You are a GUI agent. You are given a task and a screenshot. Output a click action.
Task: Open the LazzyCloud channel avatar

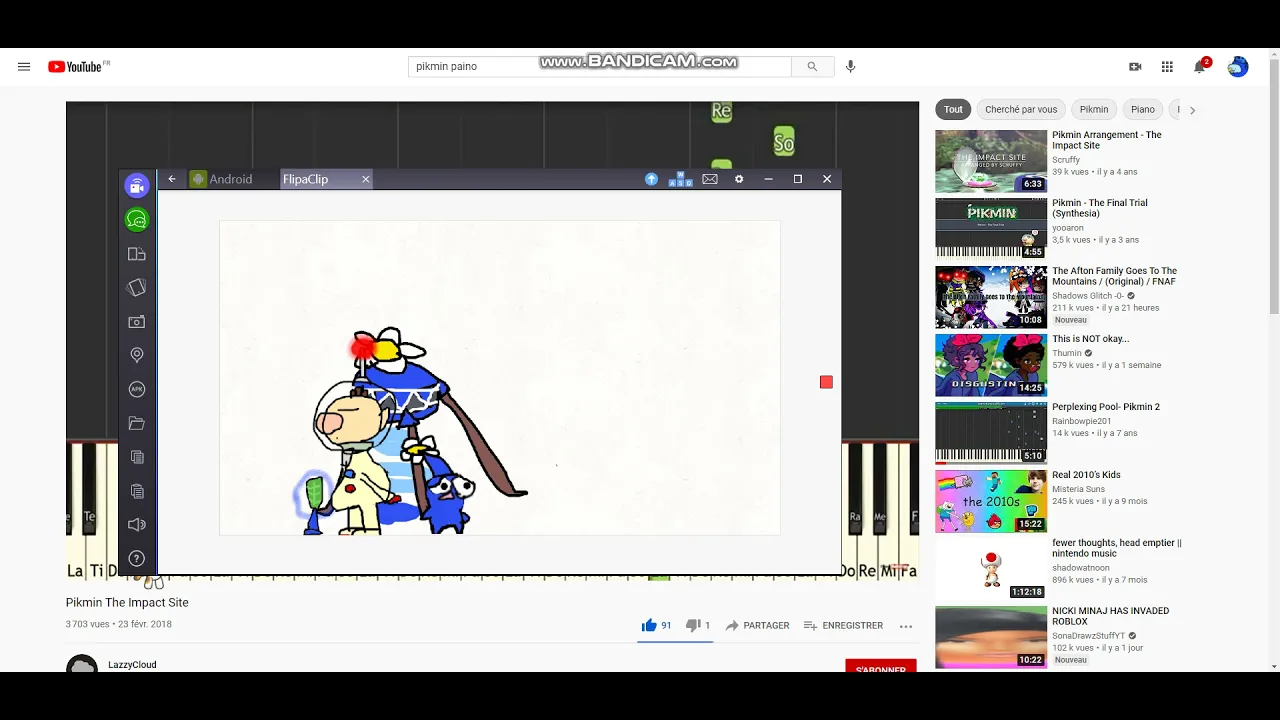pos(82,665)
